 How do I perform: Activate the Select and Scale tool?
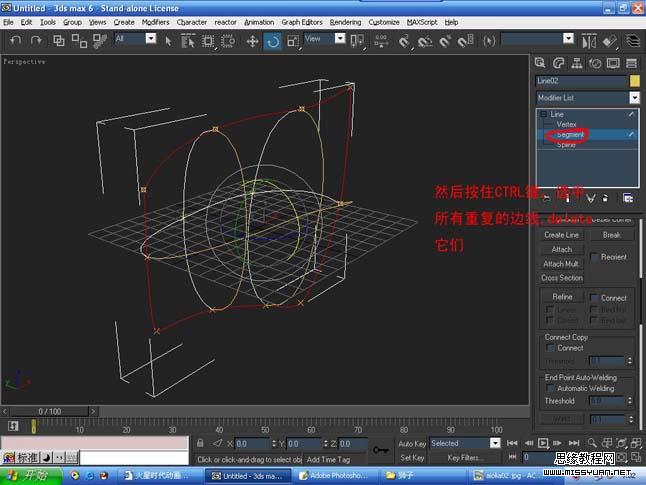coord(293,41)
